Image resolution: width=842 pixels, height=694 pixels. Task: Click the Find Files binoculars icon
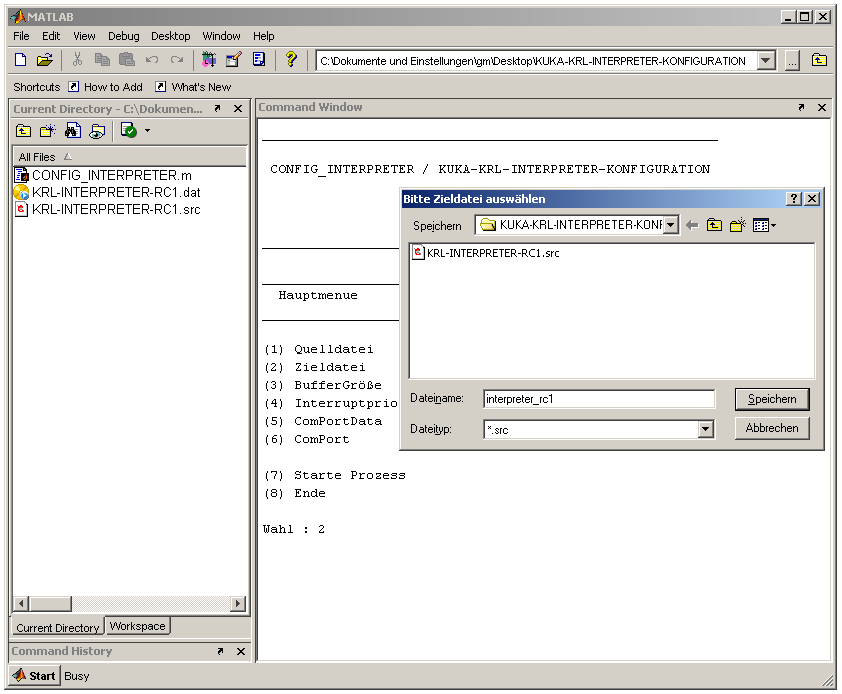(x=72, y=131)
